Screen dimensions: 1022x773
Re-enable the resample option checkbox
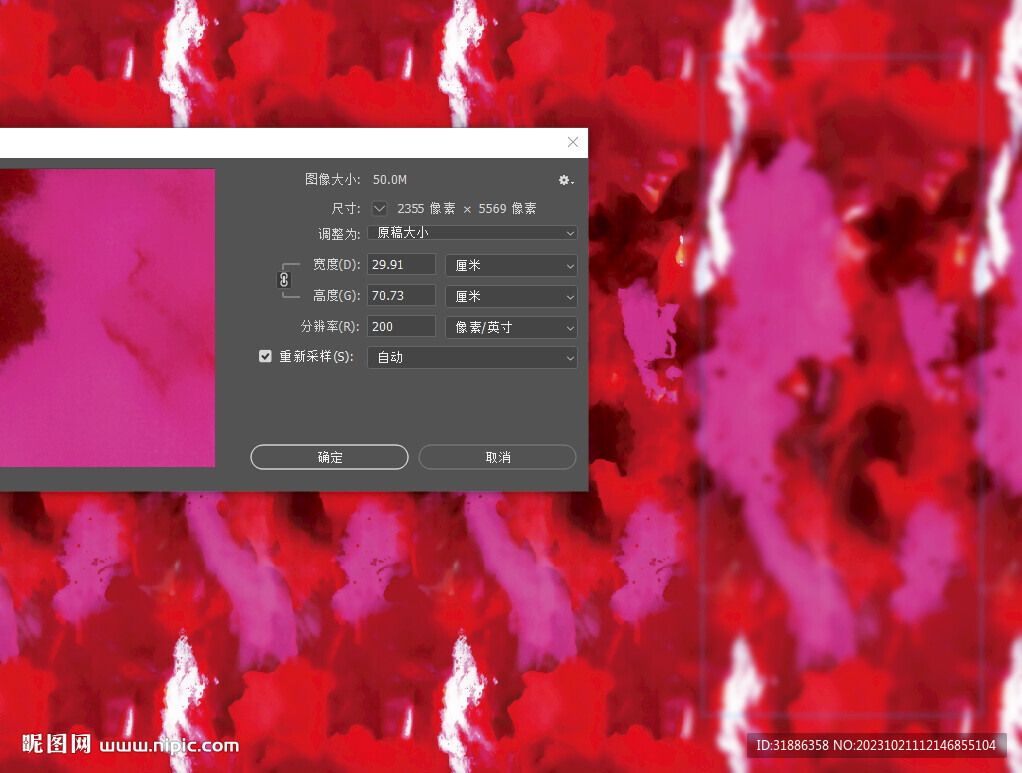click(x=265, y=356)
